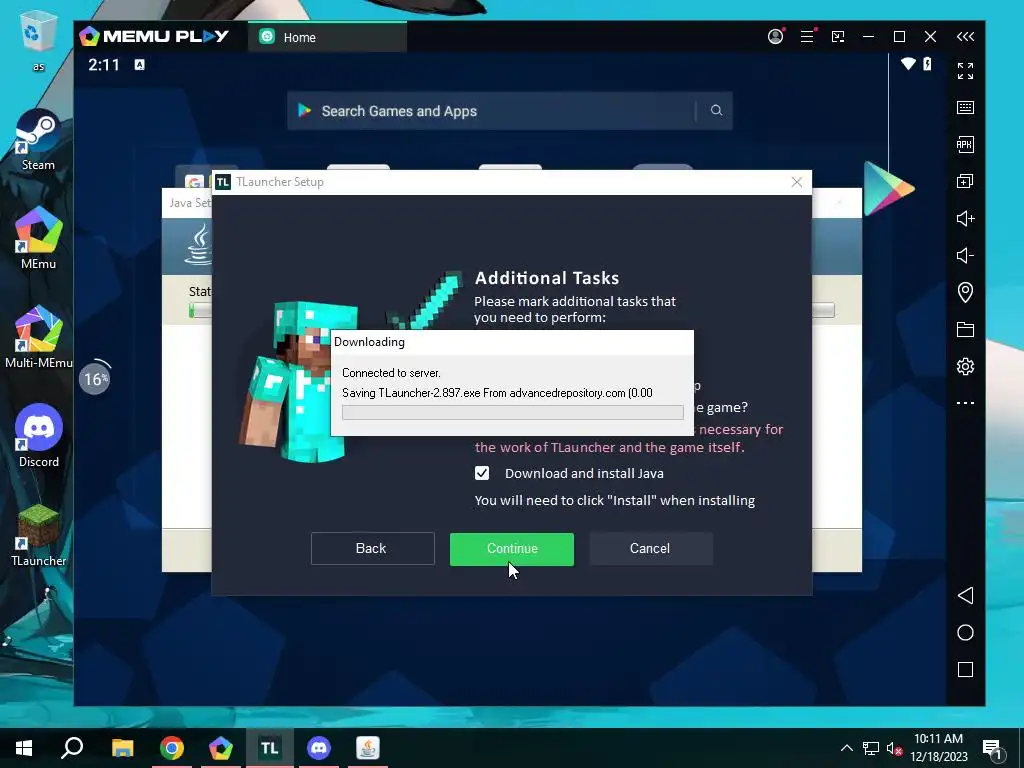Open MEmu settings gear icon

click(x=965, y=366)
